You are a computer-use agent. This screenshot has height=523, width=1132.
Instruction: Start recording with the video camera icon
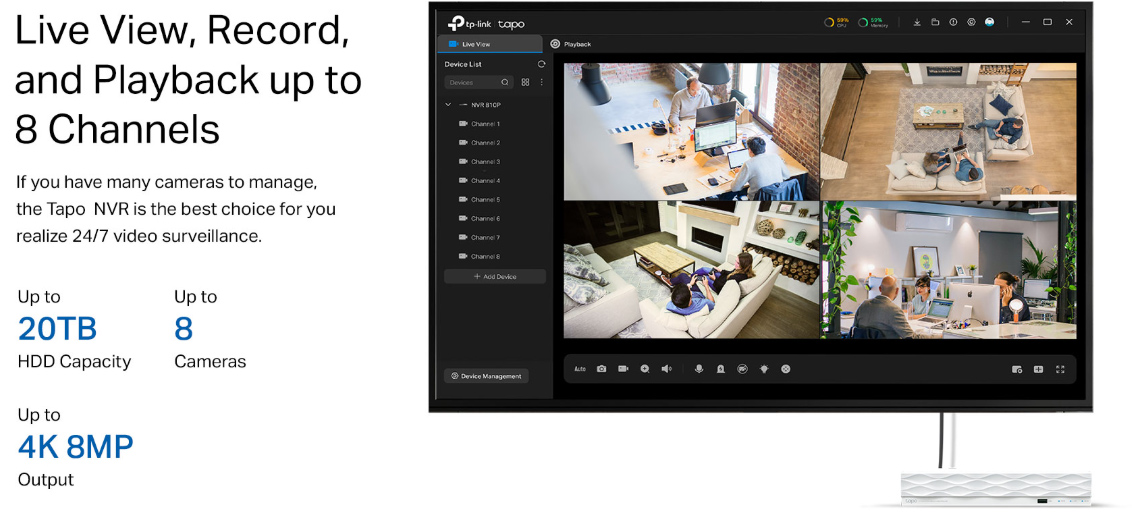623,369
